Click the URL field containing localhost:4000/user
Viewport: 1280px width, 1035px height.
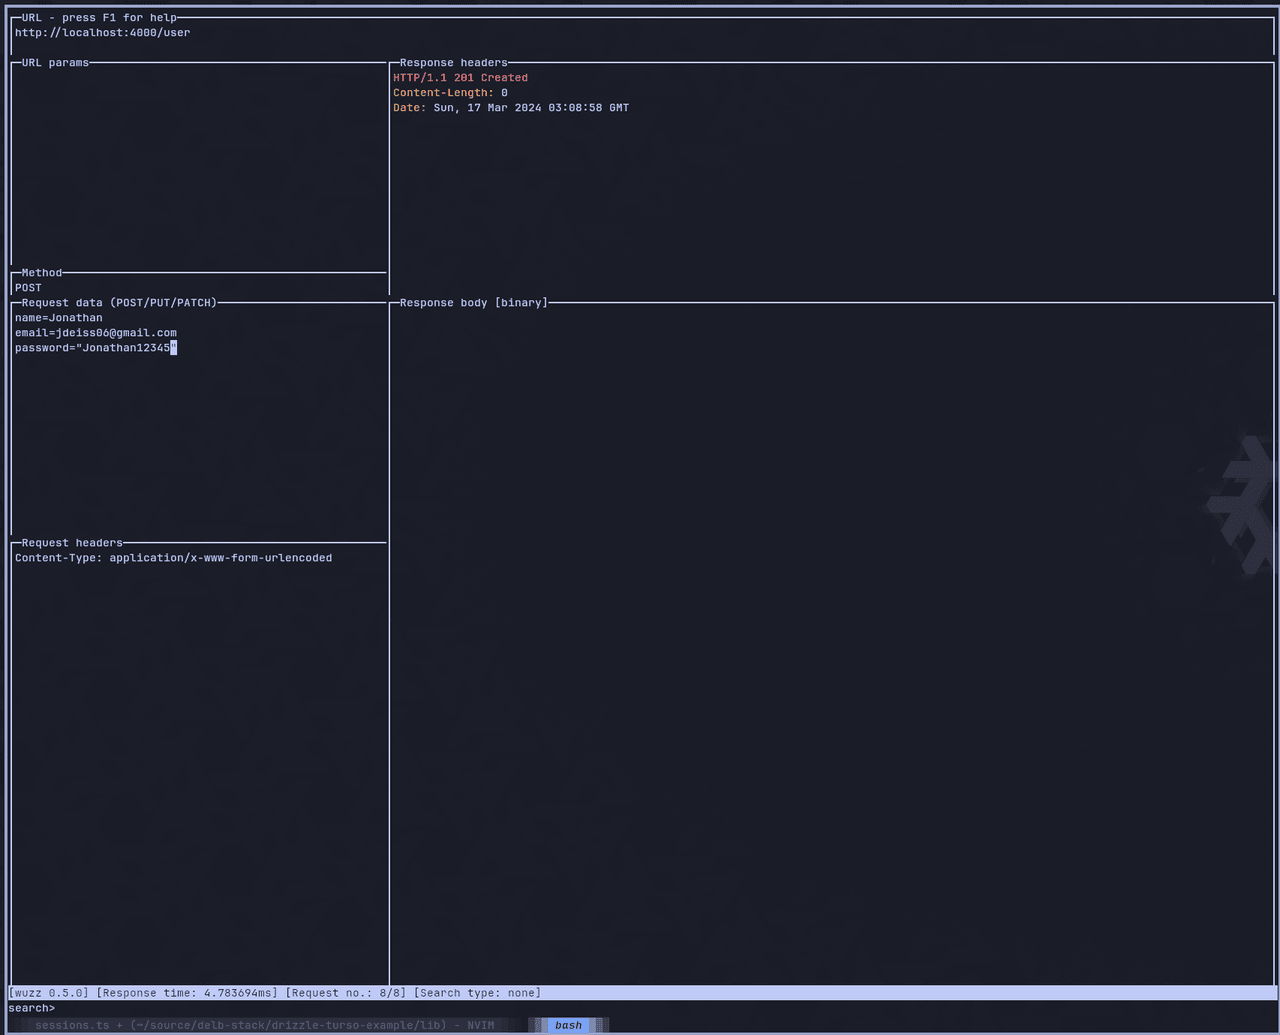[102, 33]
